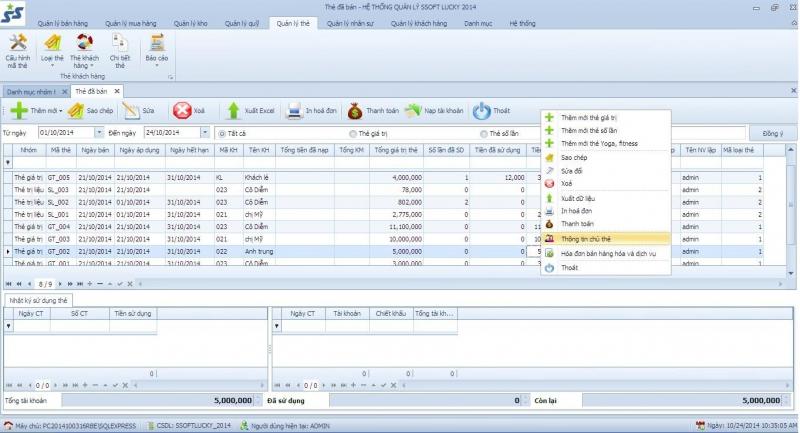Click the Xoá delete icon in toolbar
The width and height of the screenshot is (800, 433).
point(182,111)
